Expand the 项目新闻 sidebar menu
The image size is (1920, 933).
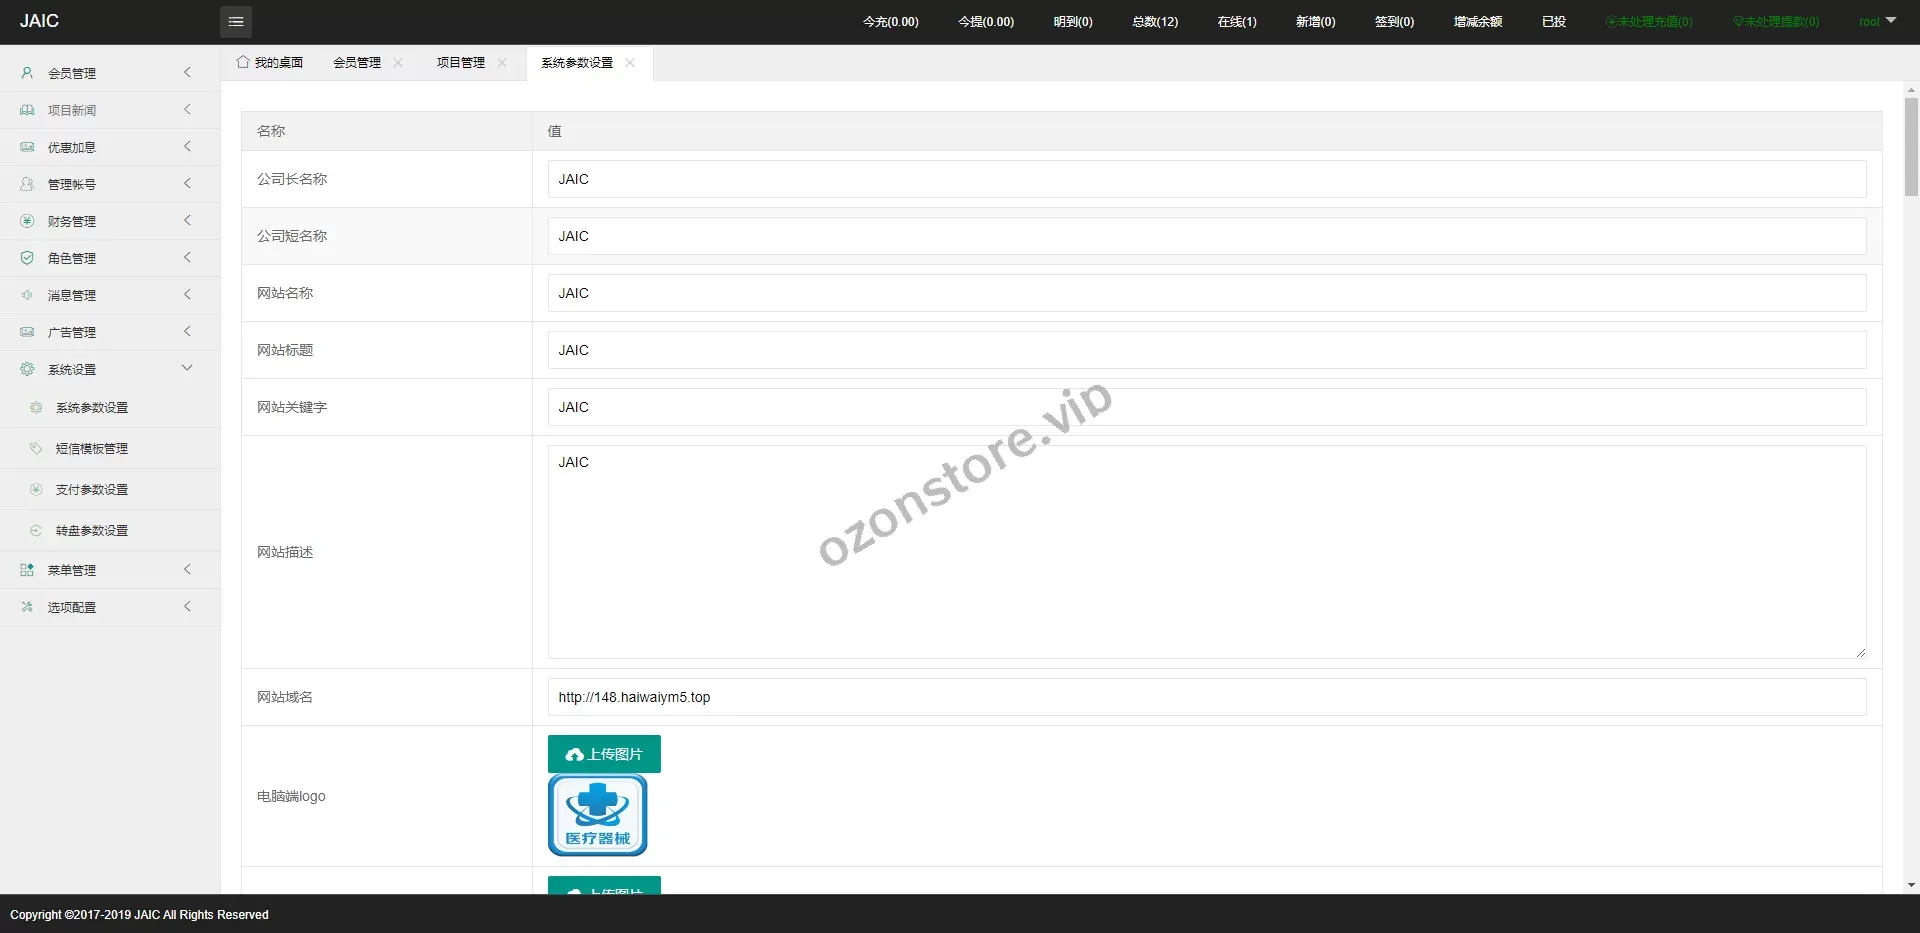(187, 110)
